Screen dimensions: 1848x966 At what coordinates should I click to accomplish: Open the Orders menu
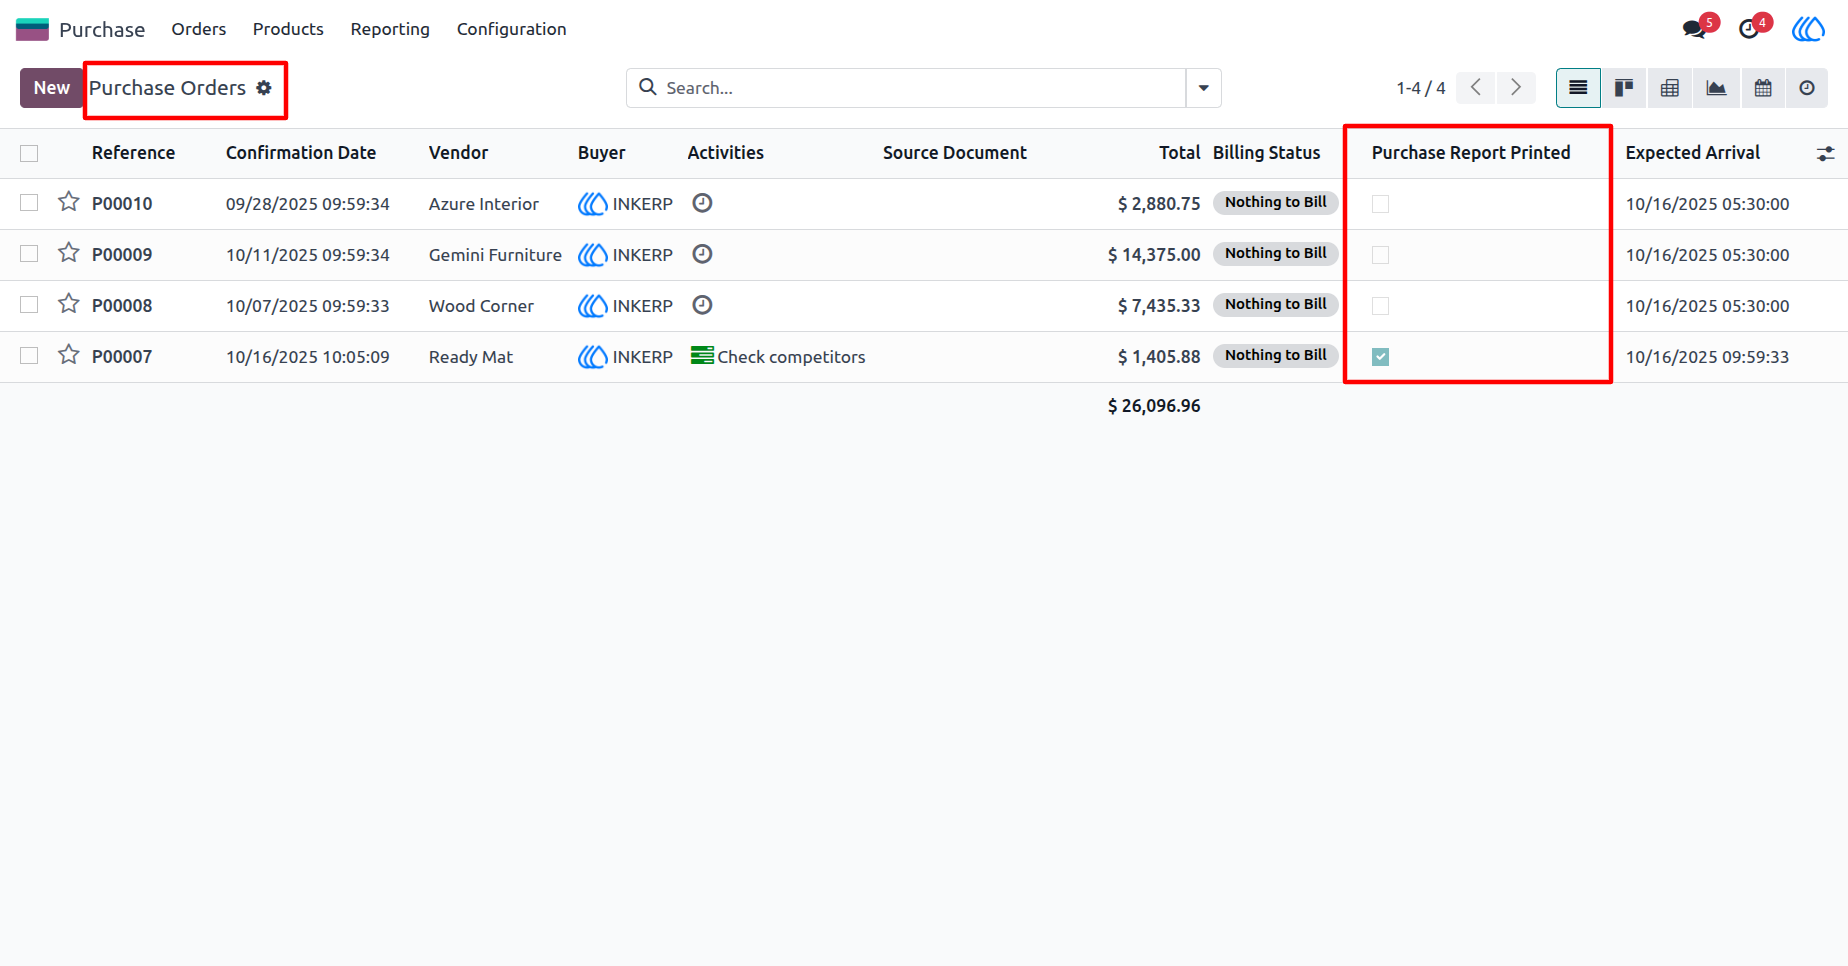[198, 29]
